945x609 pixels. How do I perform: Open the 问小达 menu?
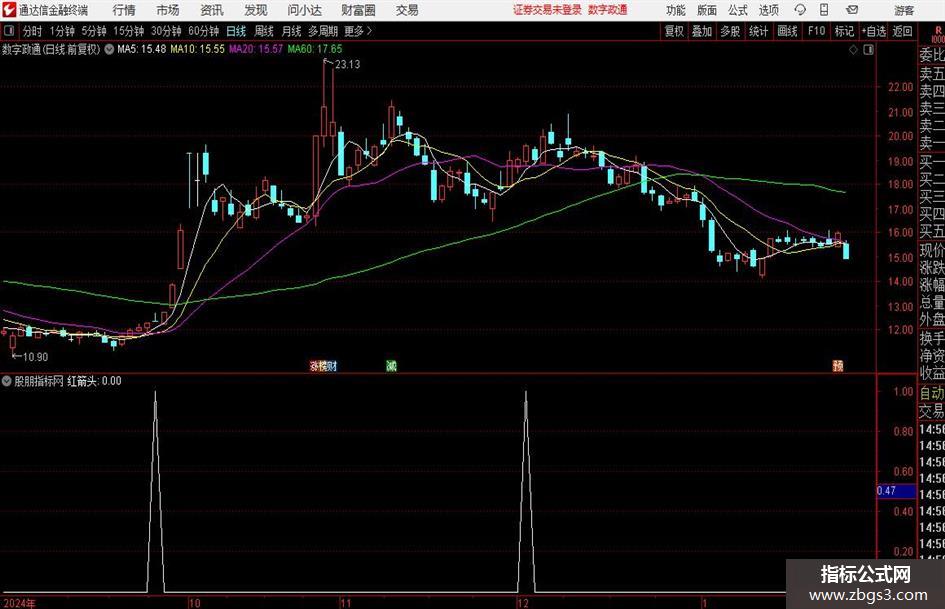(304, 10)
